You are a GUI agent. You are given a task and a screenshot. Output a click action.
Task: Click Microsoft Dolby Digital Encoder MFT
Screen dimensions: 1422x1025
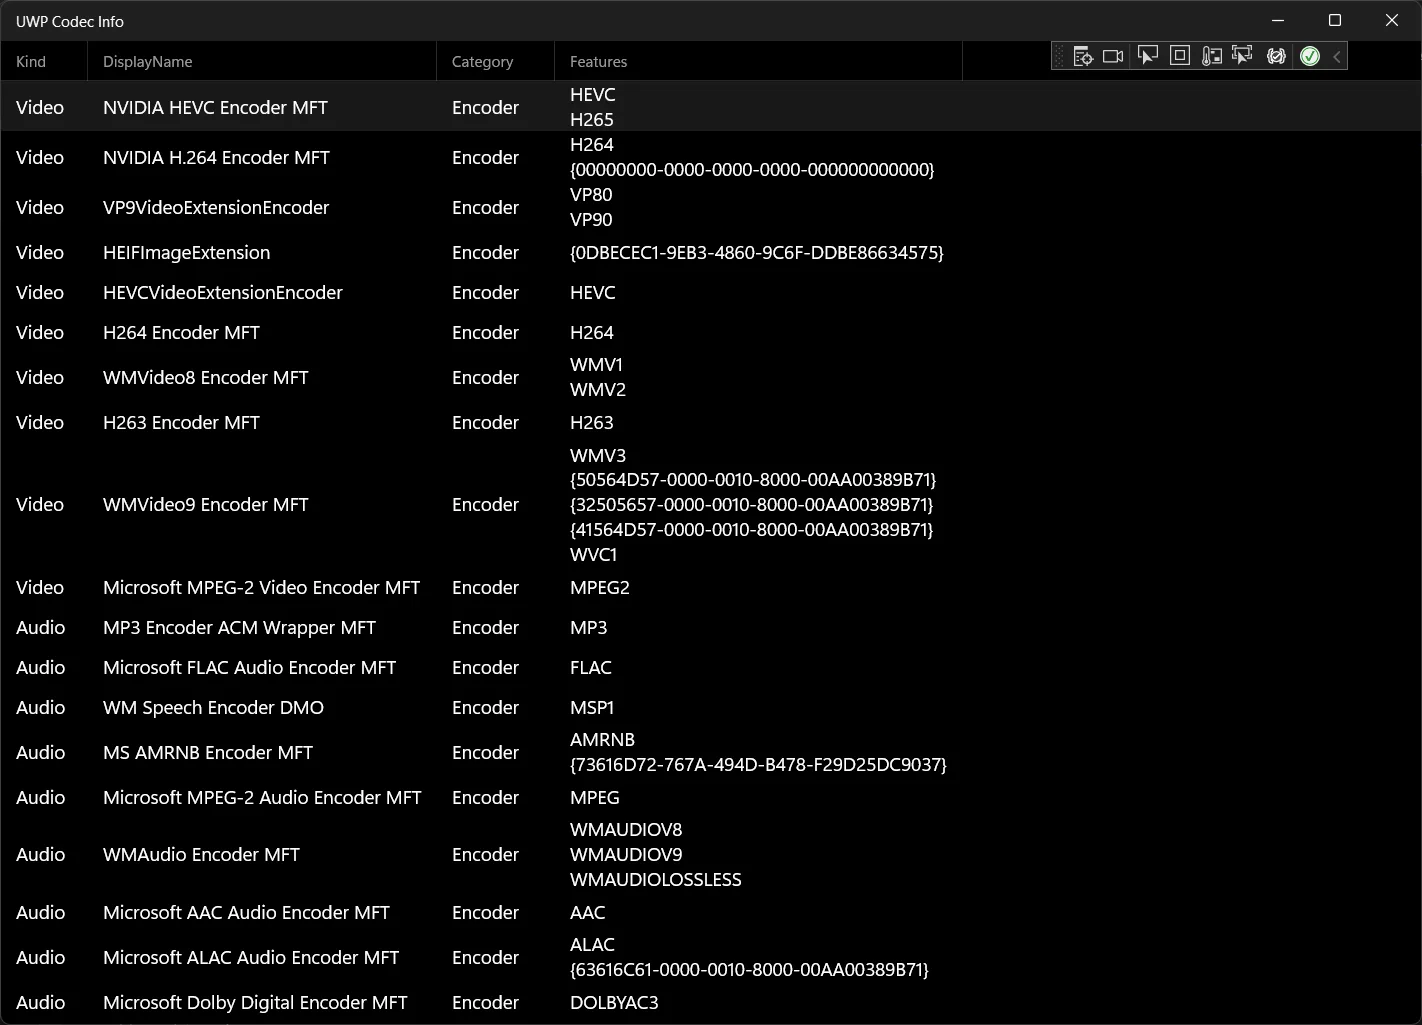coord(255,1002)
